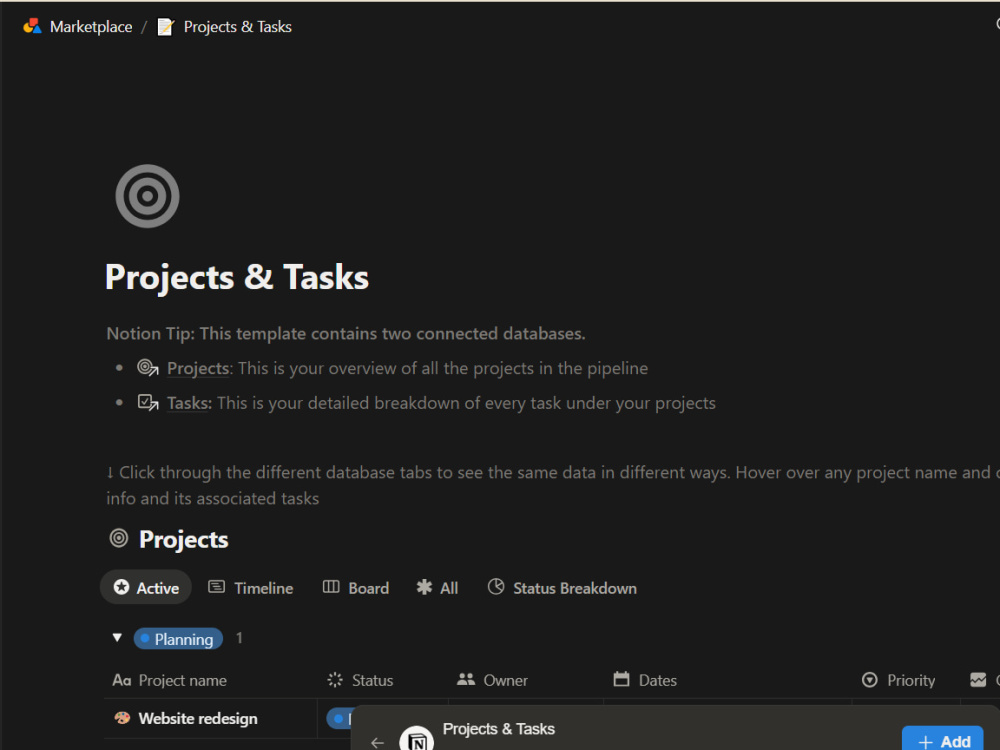
Task: Open the Tasks database link in bullet list
Action: click(189, 403)
